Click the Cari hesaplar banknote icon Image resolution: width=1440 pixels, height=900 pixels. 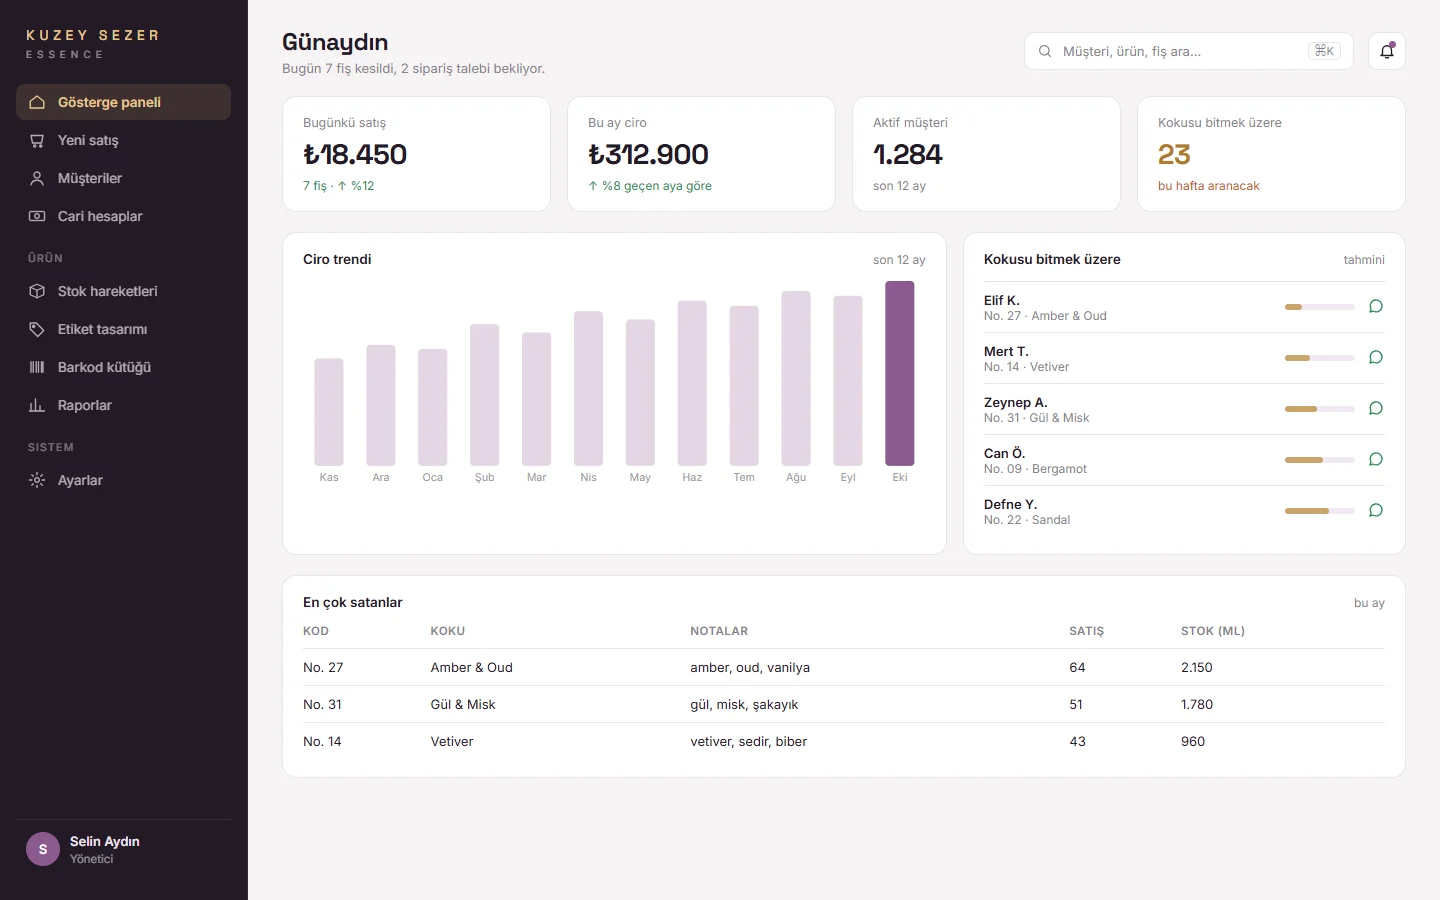(x=37, y=216)
